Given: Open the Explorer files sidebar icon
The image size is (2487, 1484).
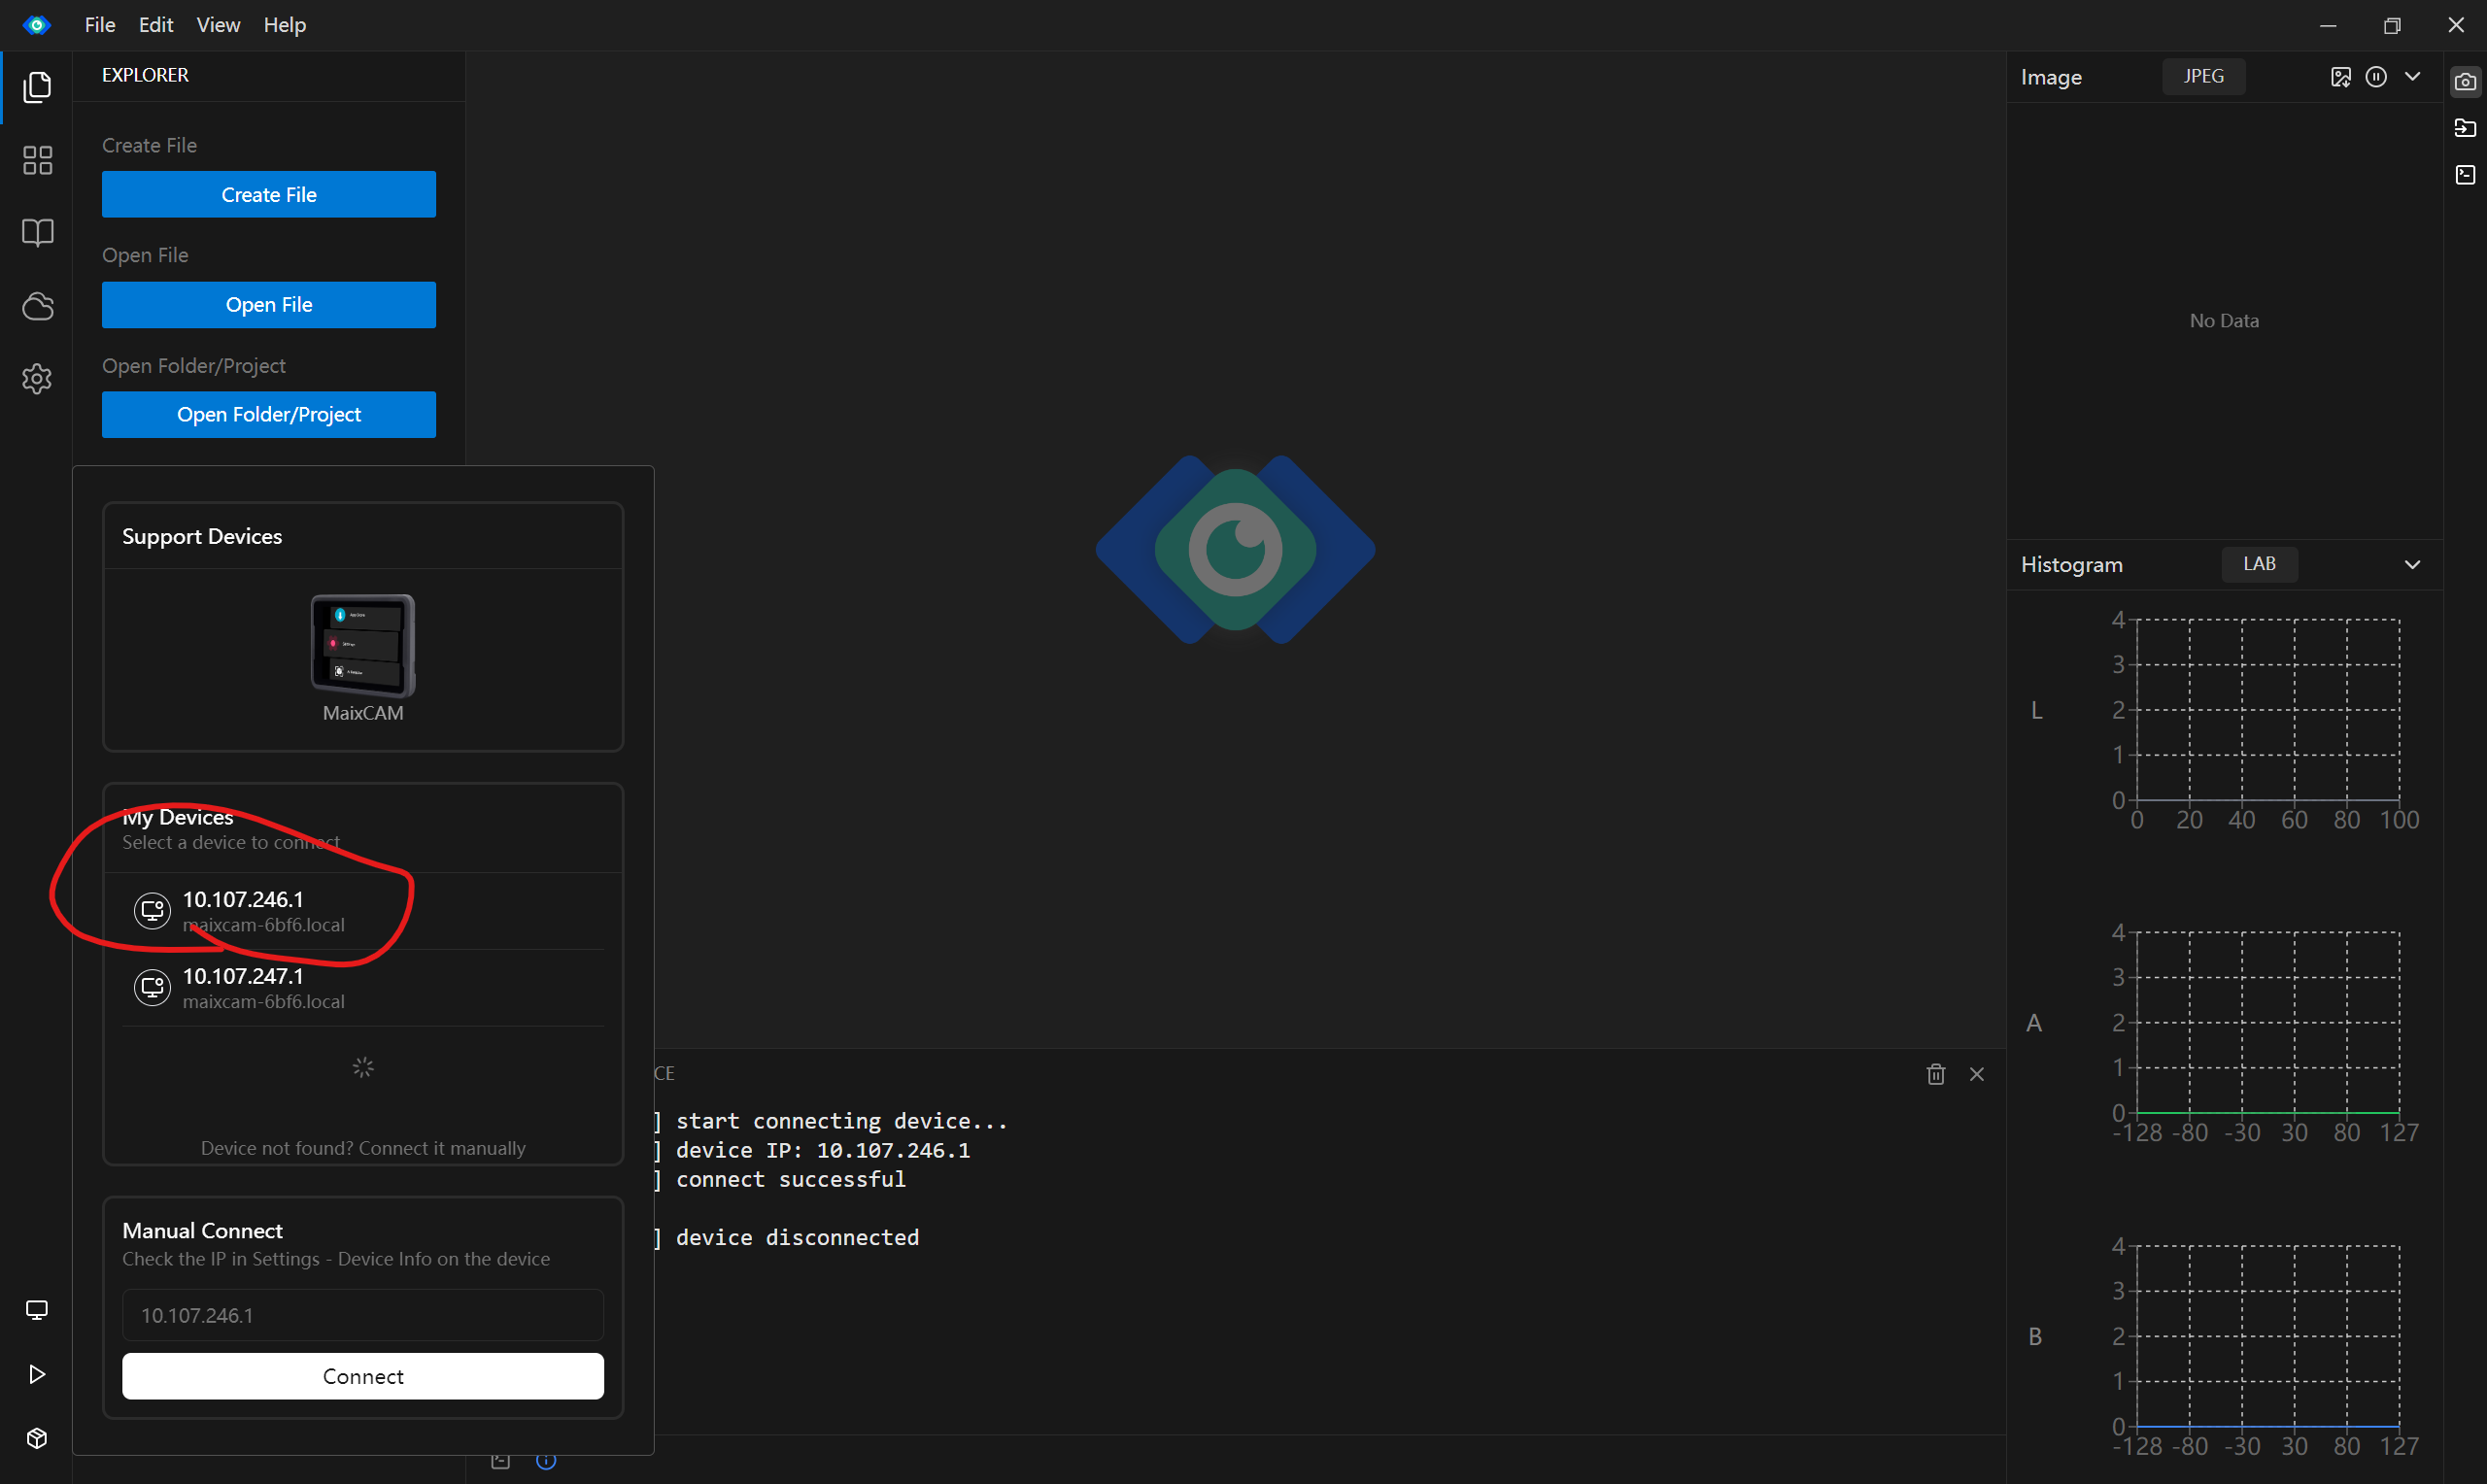Looking at the screenshot, I should [x=37, y=87].
